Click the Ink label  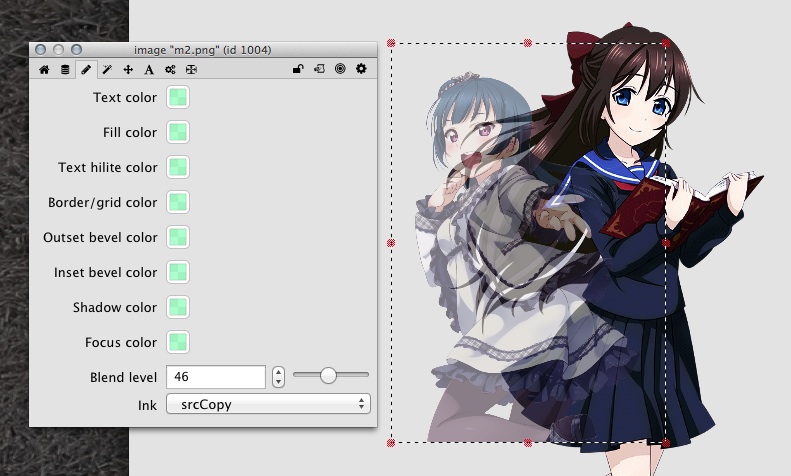tap(147, 405)
